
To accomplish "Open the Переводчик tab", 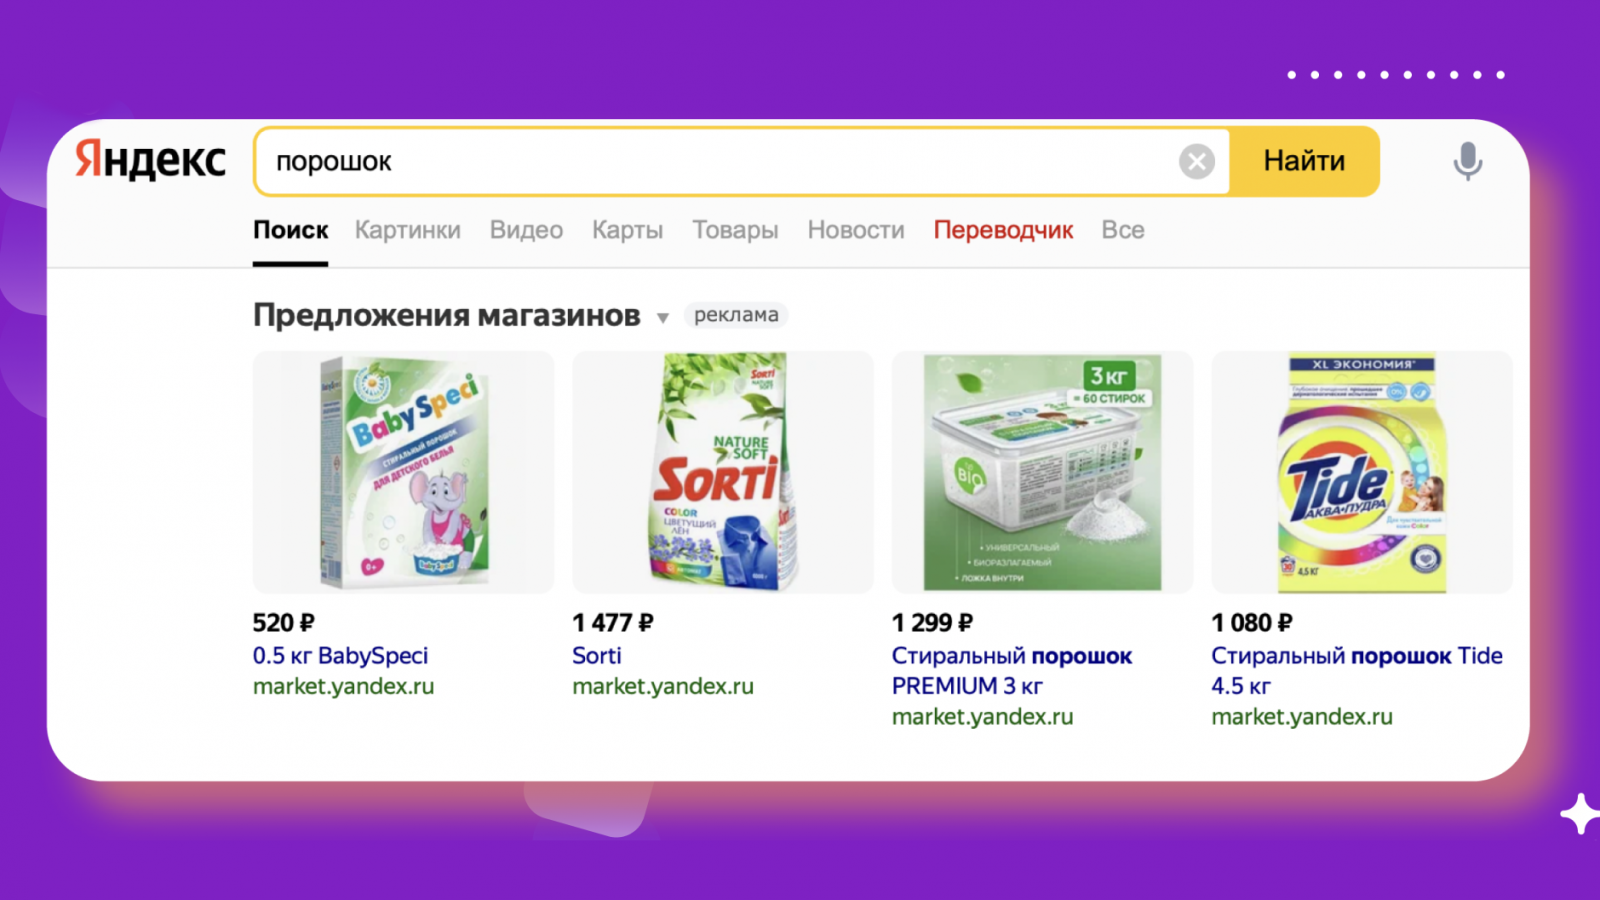I will tap(1003, 230).
